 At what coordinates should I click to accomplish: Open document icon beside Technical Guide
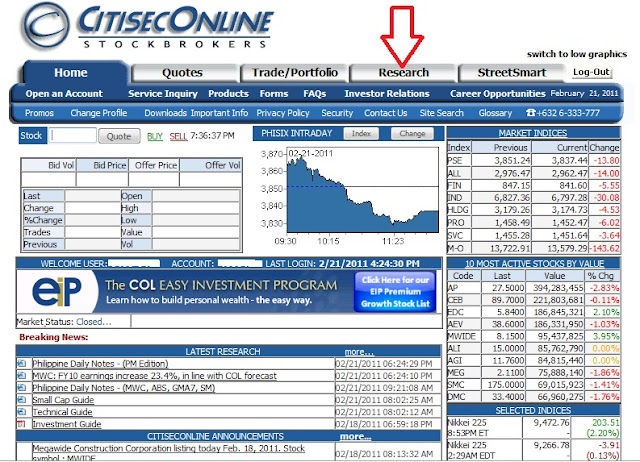pos(21,411)
